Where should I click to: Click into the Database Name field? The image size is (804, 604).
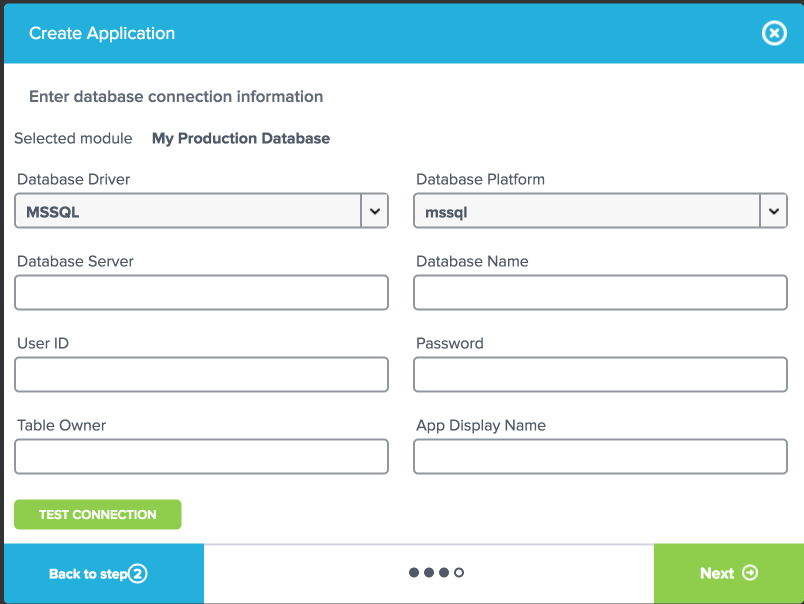pyautogui.click(x=600, y=293)
